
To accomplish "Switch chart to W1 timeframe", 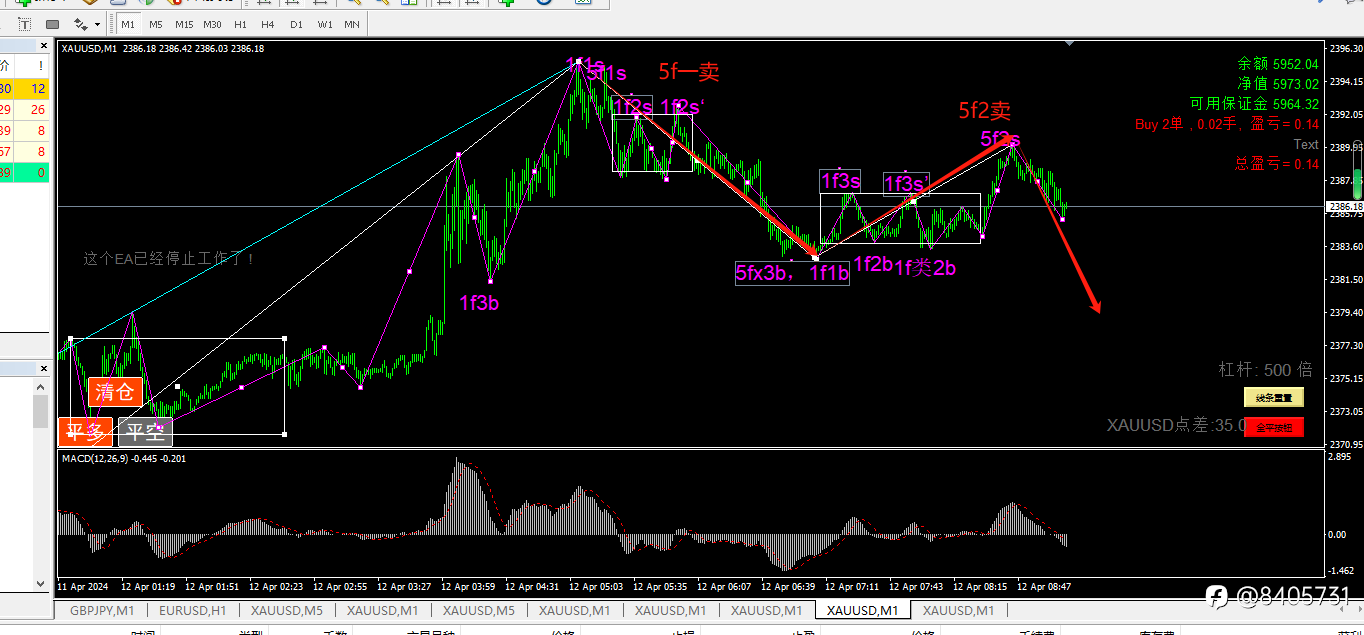I will (324, 23).
